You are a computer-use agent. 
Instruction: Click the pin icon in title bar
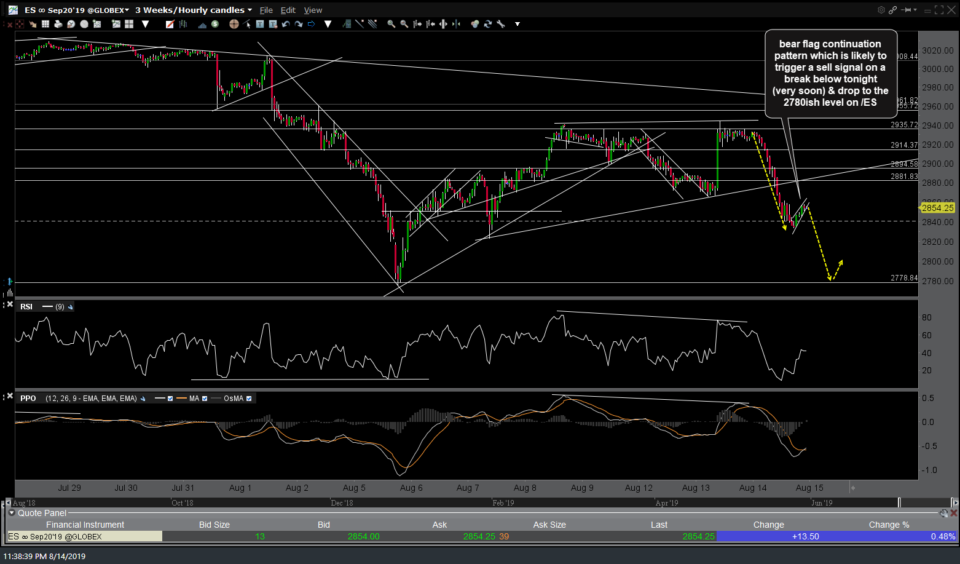coord(906,10)
